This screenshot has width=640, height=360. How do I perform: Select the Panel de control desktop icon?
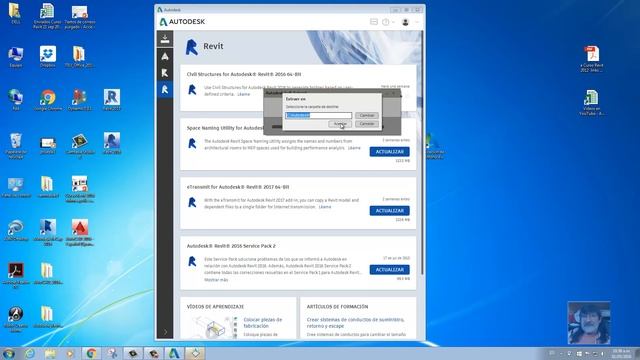pos(16,188)
